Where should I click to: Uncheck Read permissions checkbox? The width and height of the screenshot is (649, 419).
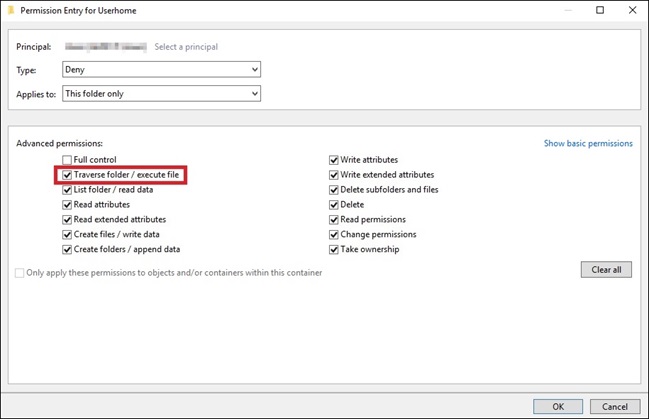(334, 219)
